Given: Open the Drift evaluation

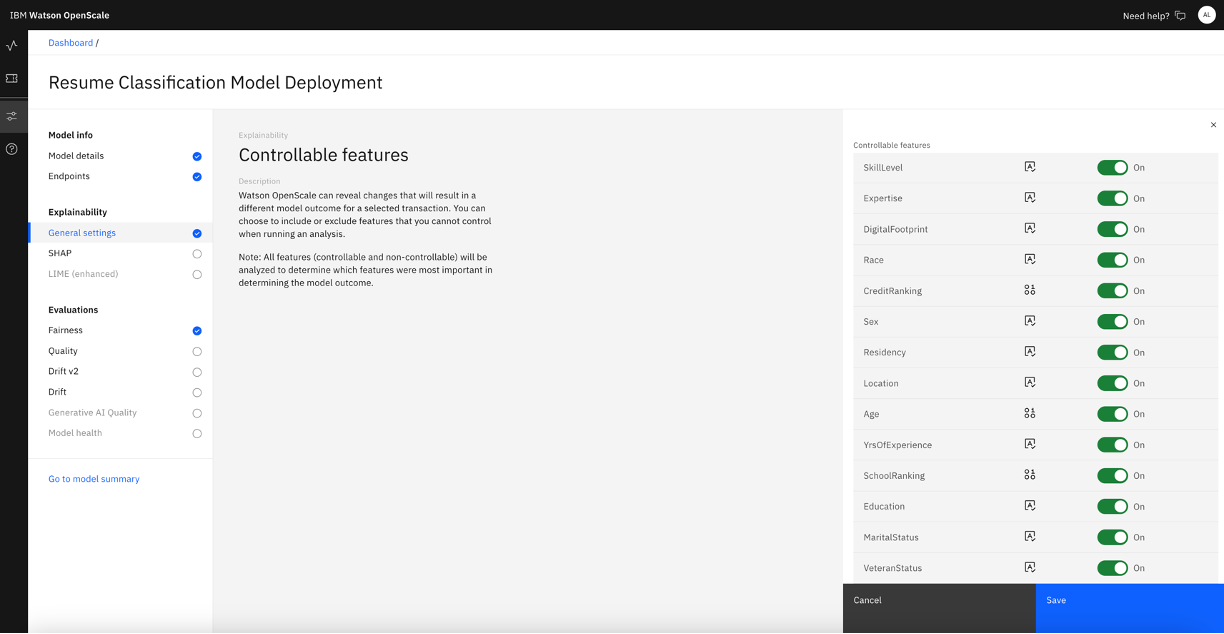Looking at the screenshot, I should pyautogui.click(x=57, y=392).
